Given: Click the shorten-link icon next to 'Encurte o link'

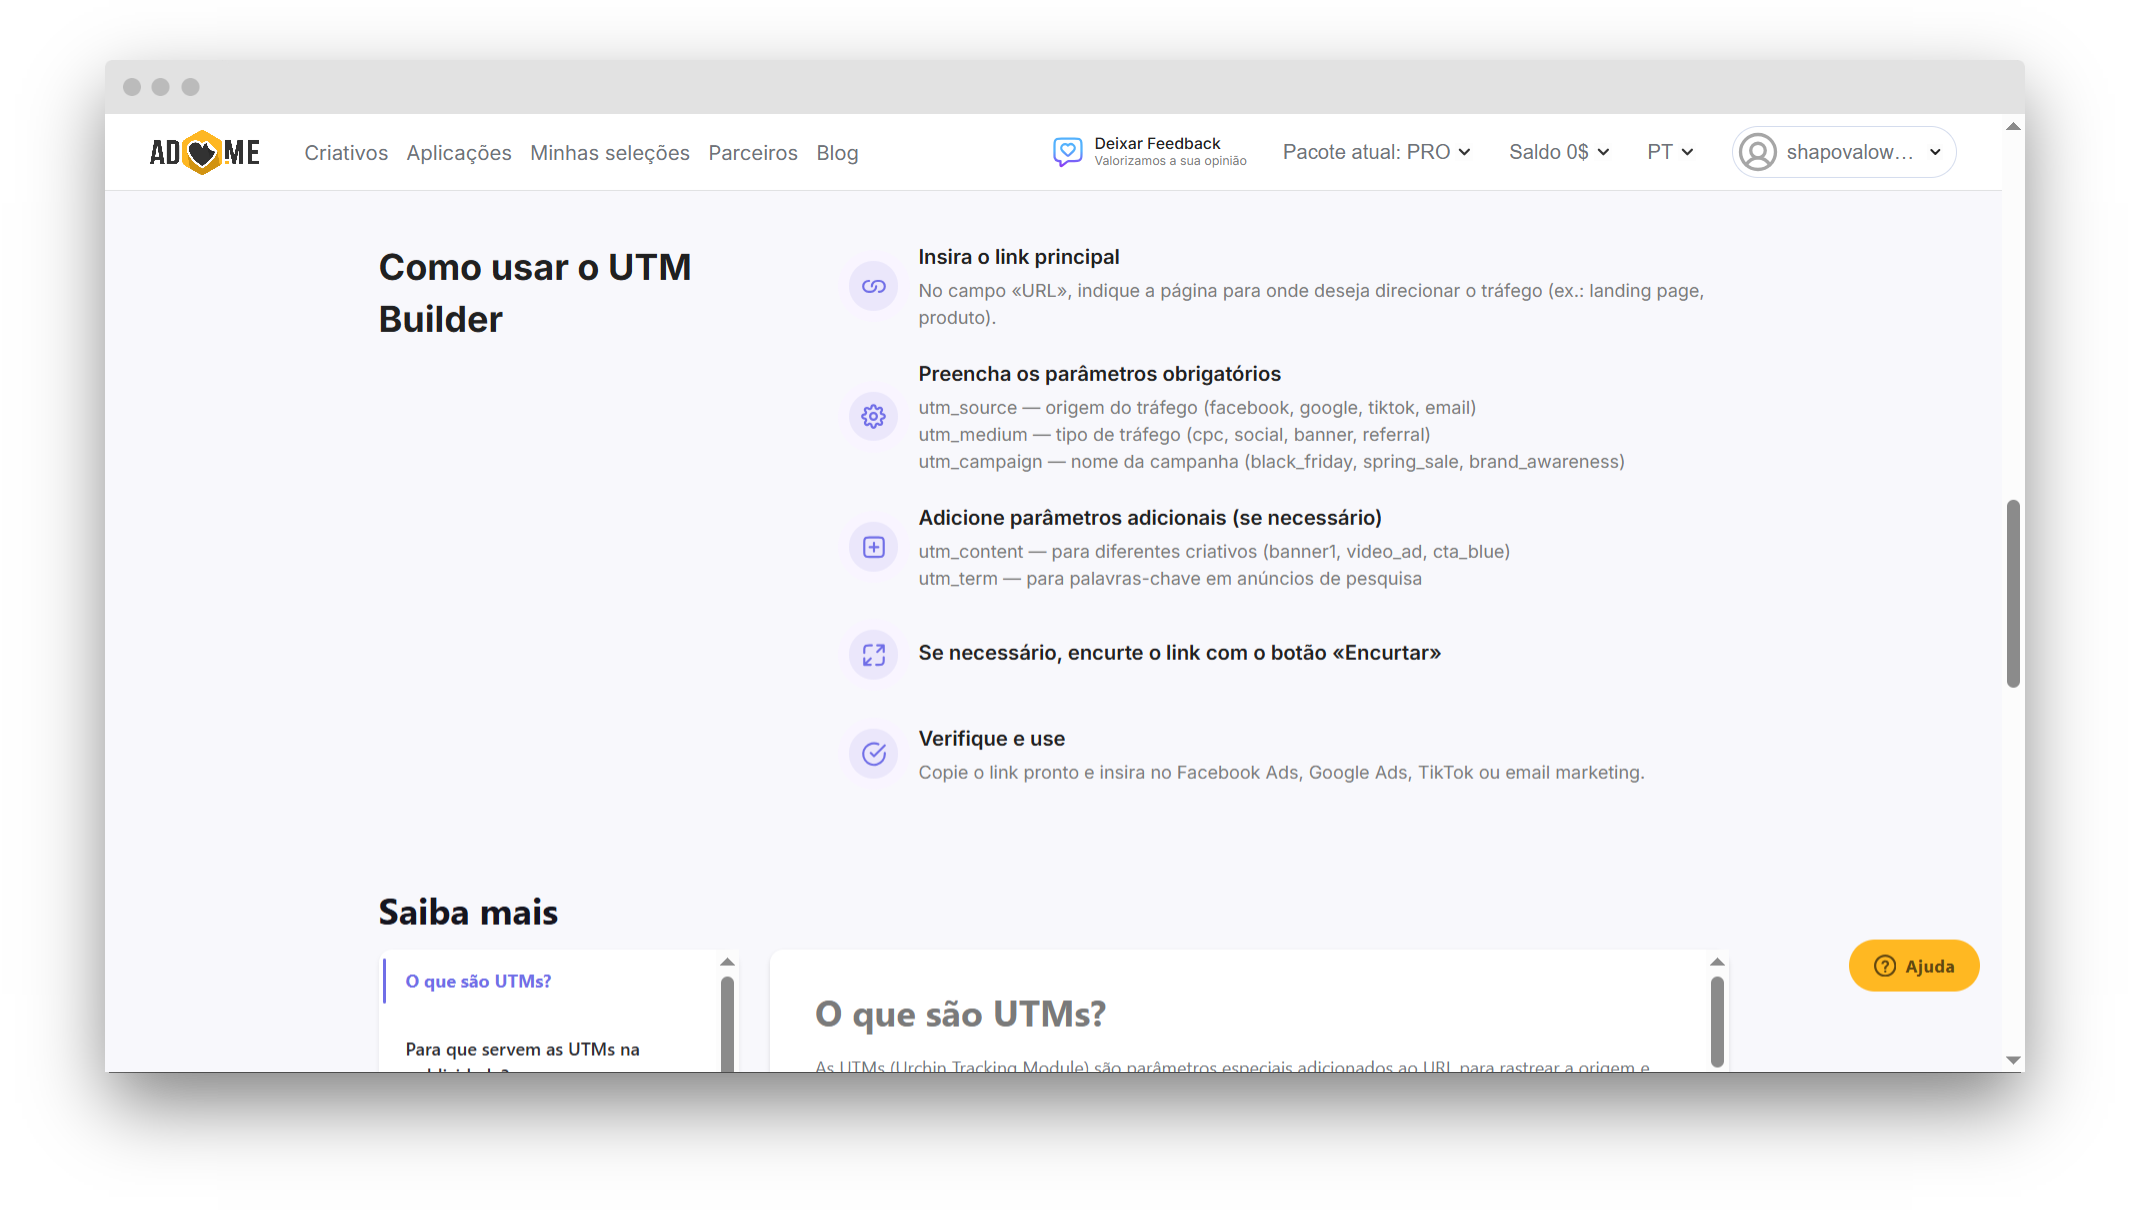Looking at the screenshot, I should coord(873,654).
